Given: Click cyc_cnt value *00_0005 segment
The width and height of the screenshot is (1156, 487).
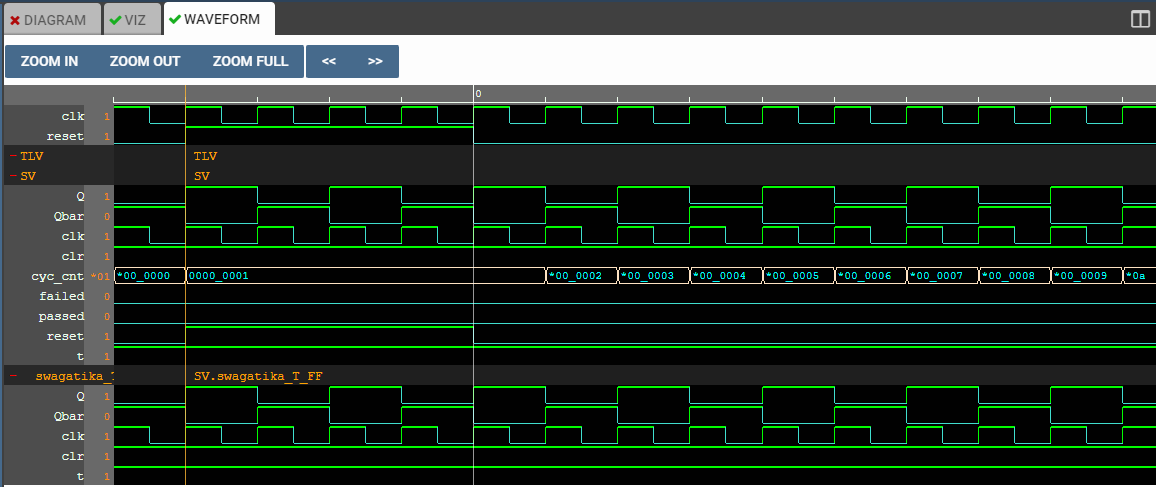Looking at the screenshot, I should tap(798, 276).
